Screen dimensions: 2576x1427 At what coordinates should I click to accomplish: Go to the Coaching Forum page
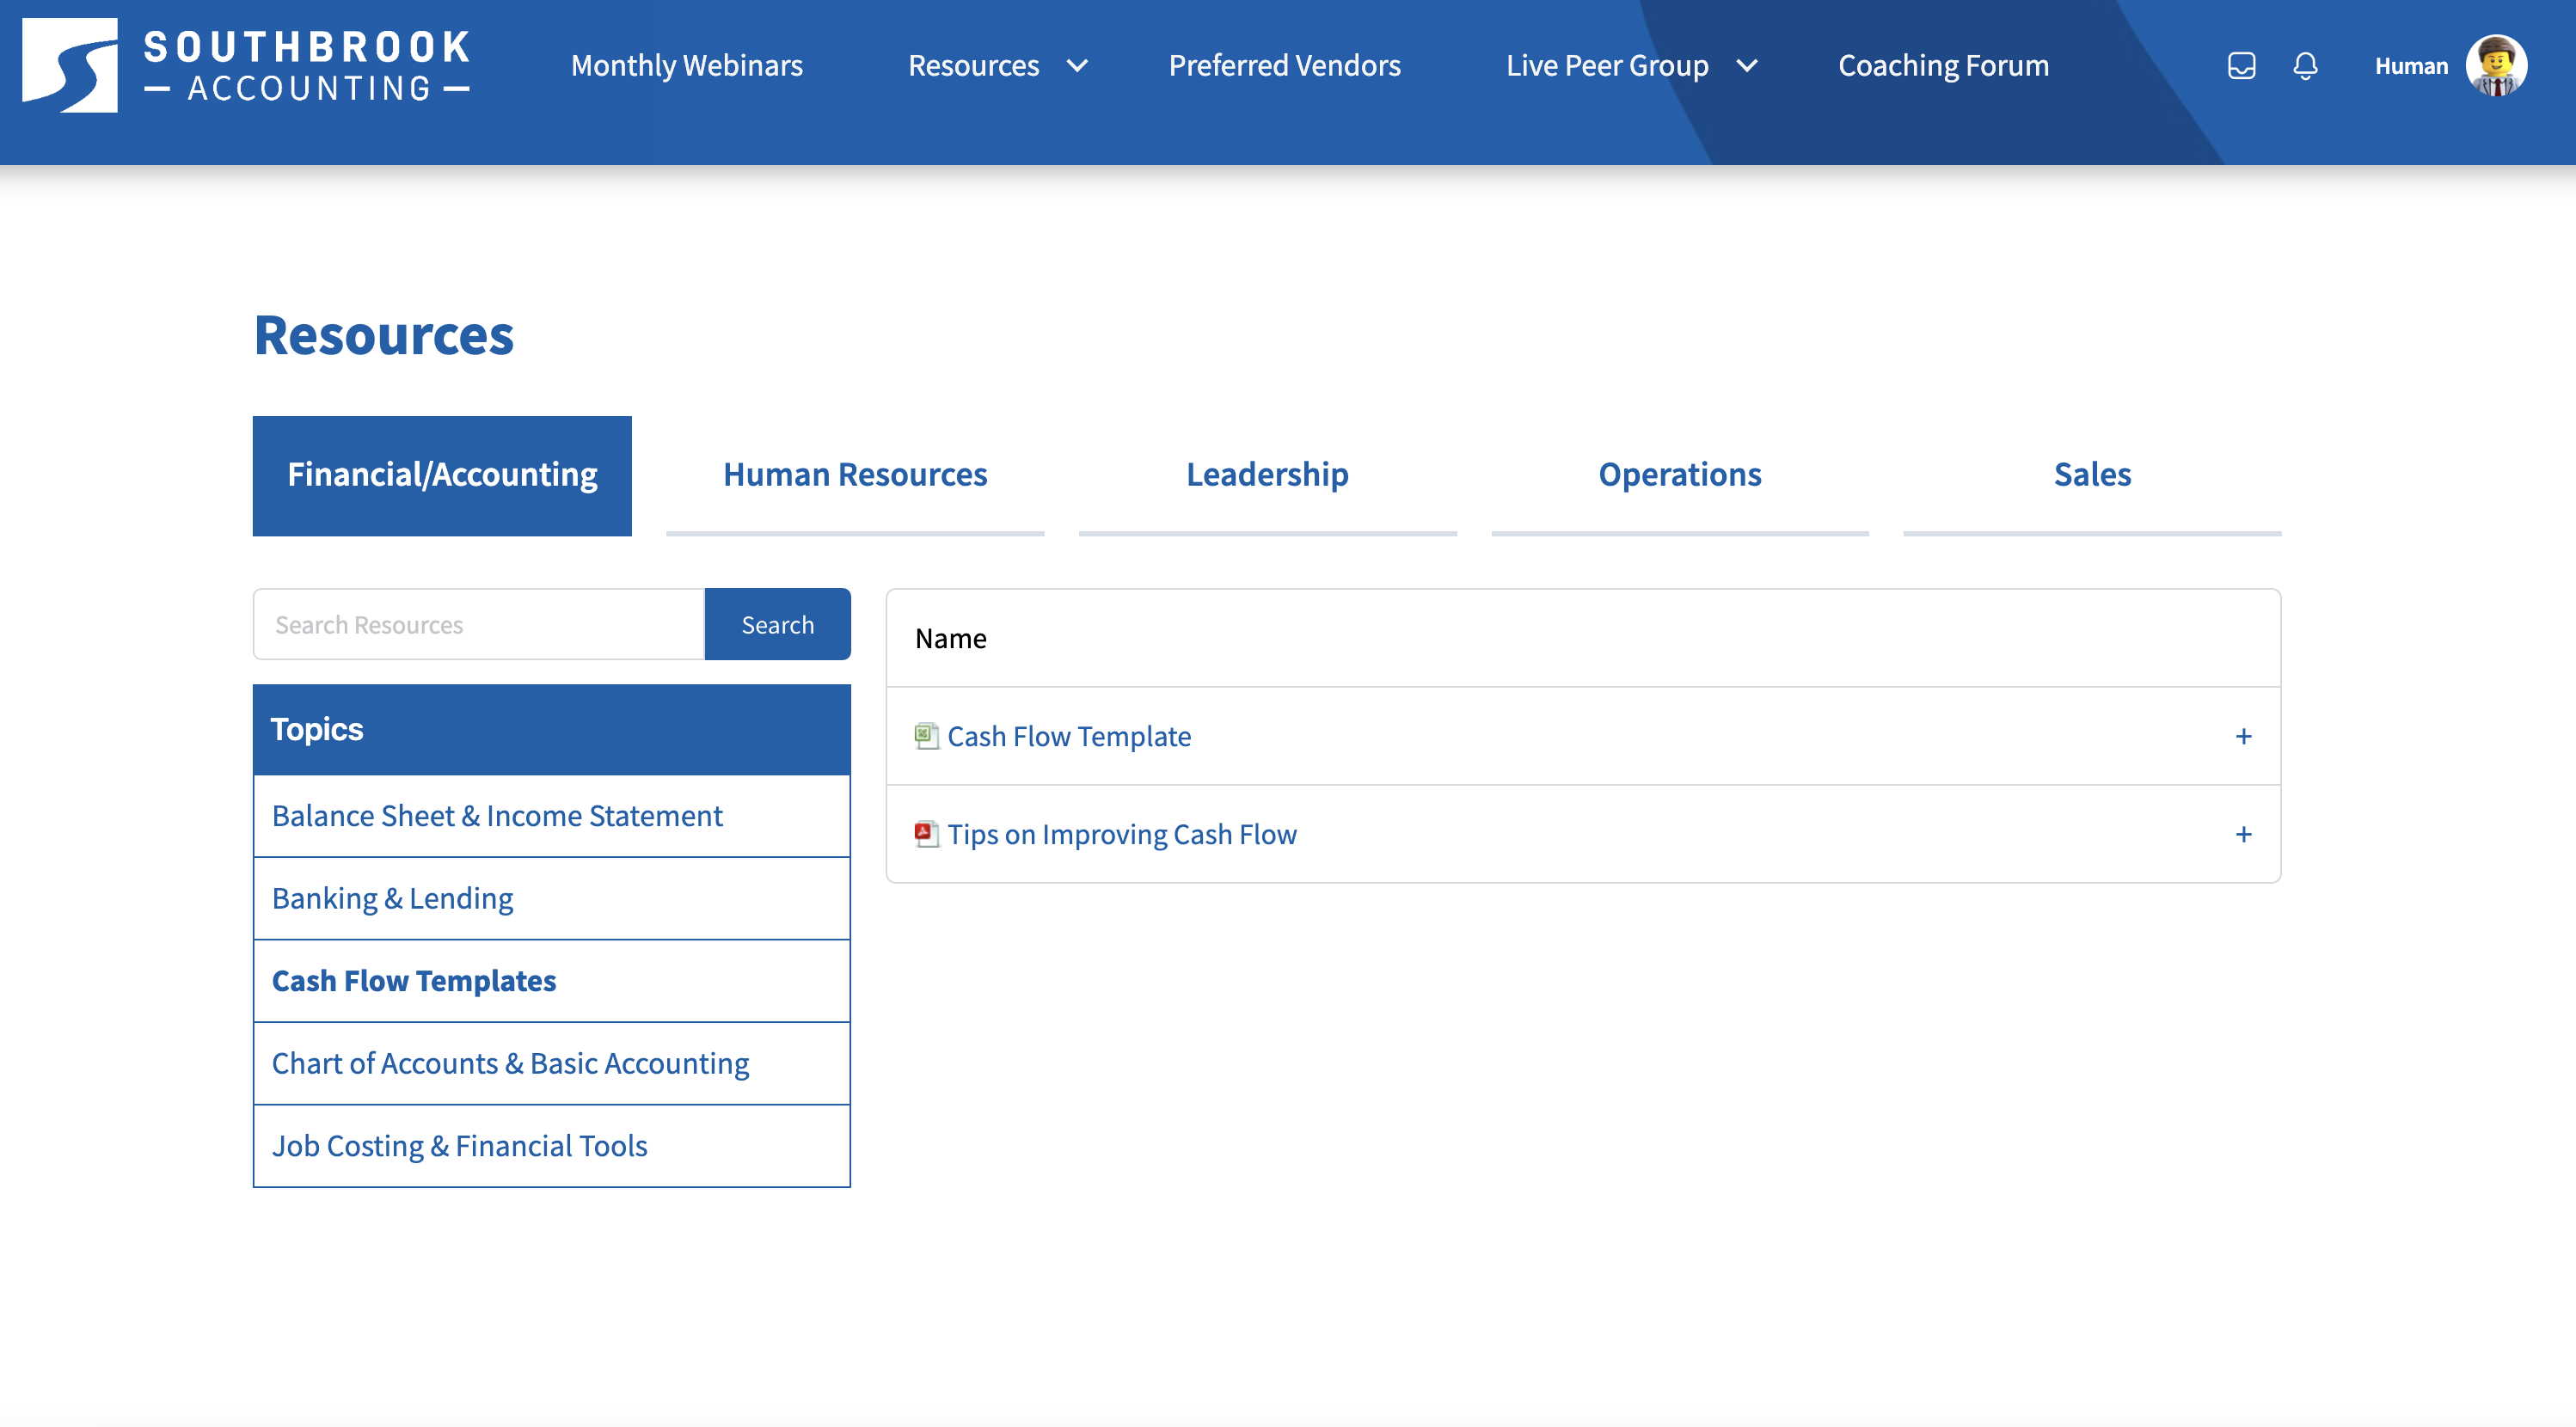click(x=1943, y=66)
